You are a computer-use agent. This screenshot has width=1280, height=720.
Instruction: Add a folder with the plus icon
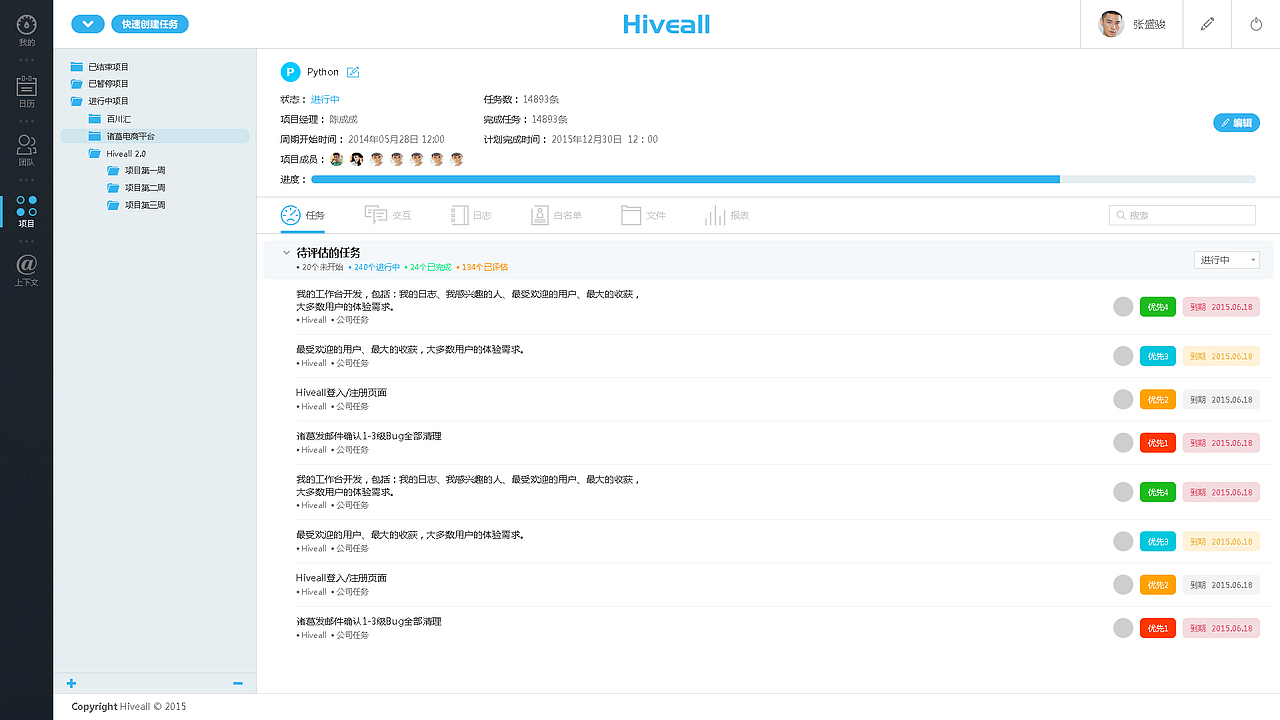71,684
